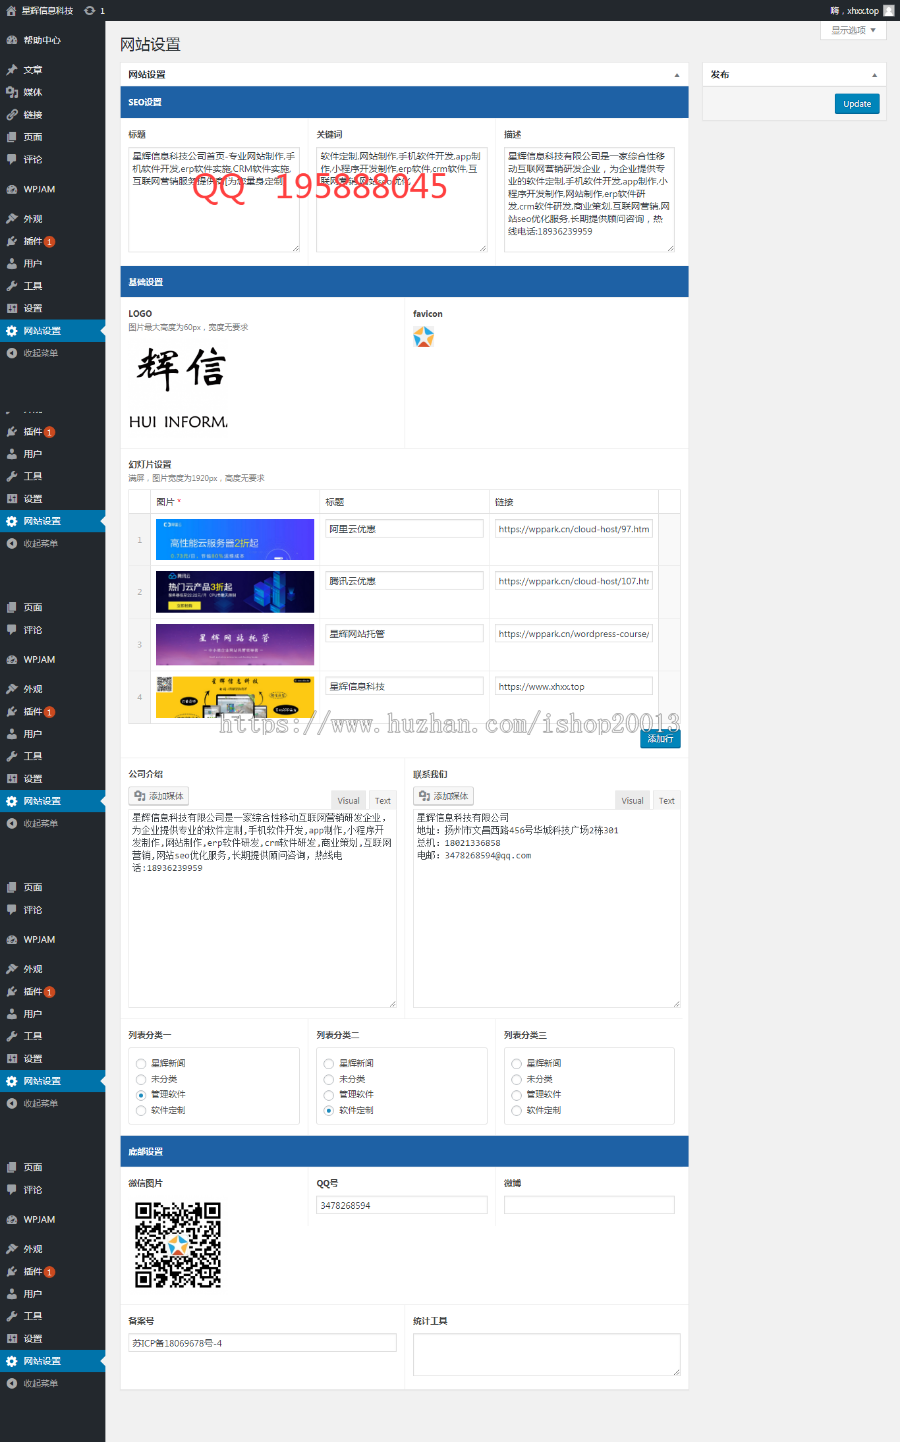Click the QQ号 input field

402,1205
